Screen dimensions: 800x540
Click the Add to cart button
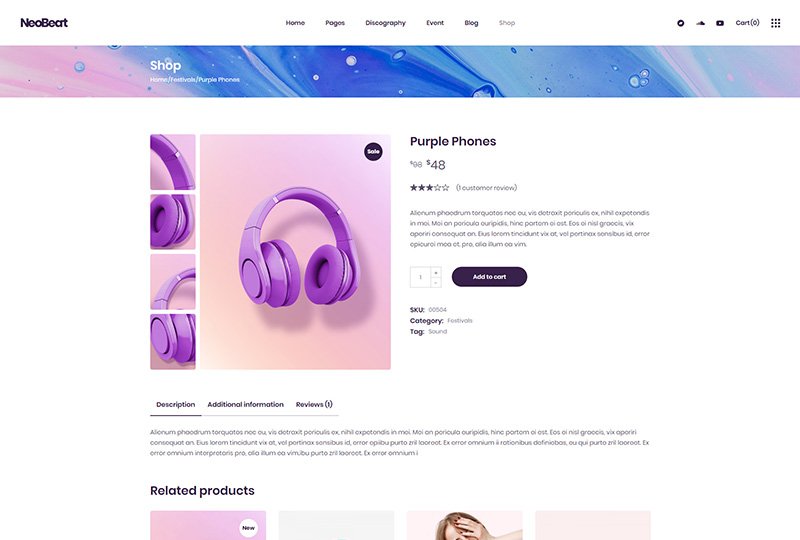tap(489, 277)
